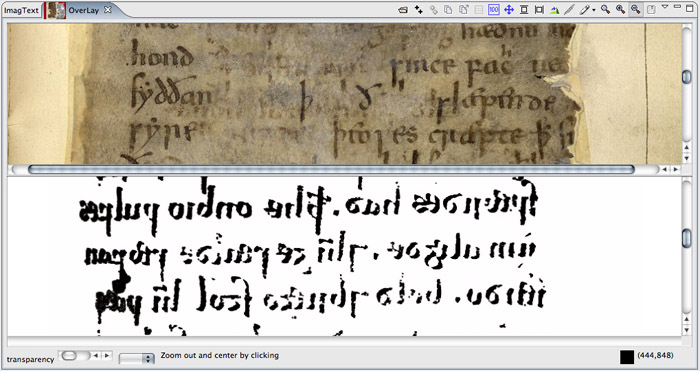Click down arrow of manuscript vertical scrollbar
The height and width of the screenshot is (371, 700).
(687, 158)
